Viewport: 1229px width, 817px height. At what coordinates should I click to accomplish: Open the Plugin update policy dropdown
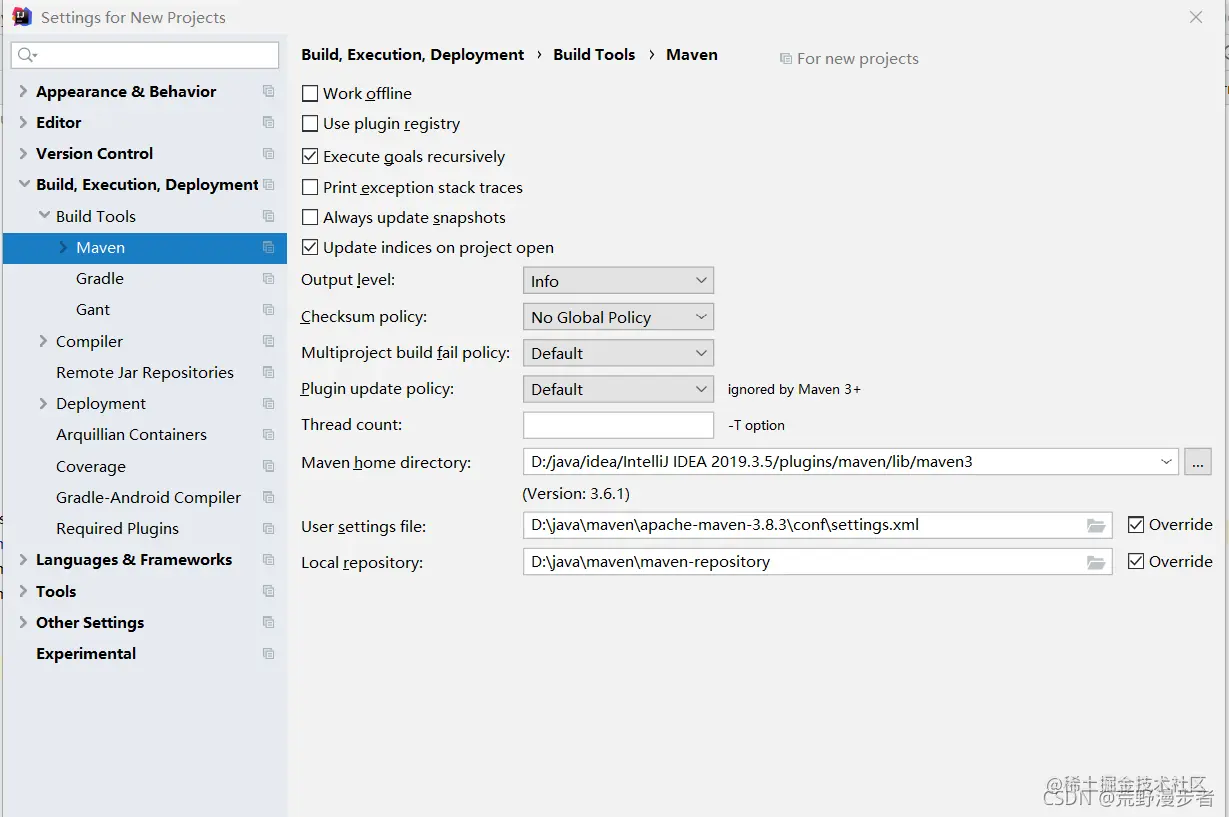(618, 389)
